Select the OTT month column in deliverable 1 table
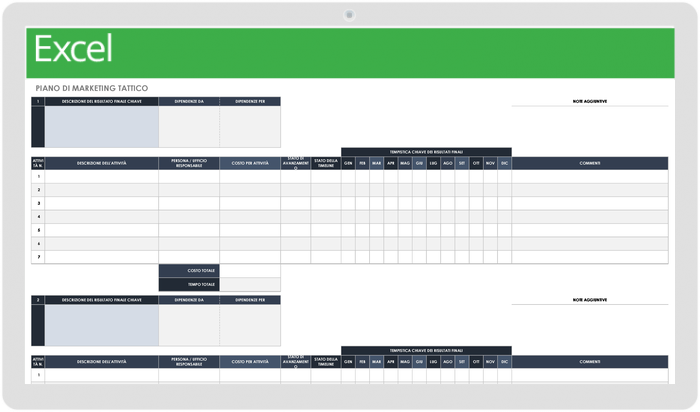The image size is (700, 412). [x=476, y=163]
